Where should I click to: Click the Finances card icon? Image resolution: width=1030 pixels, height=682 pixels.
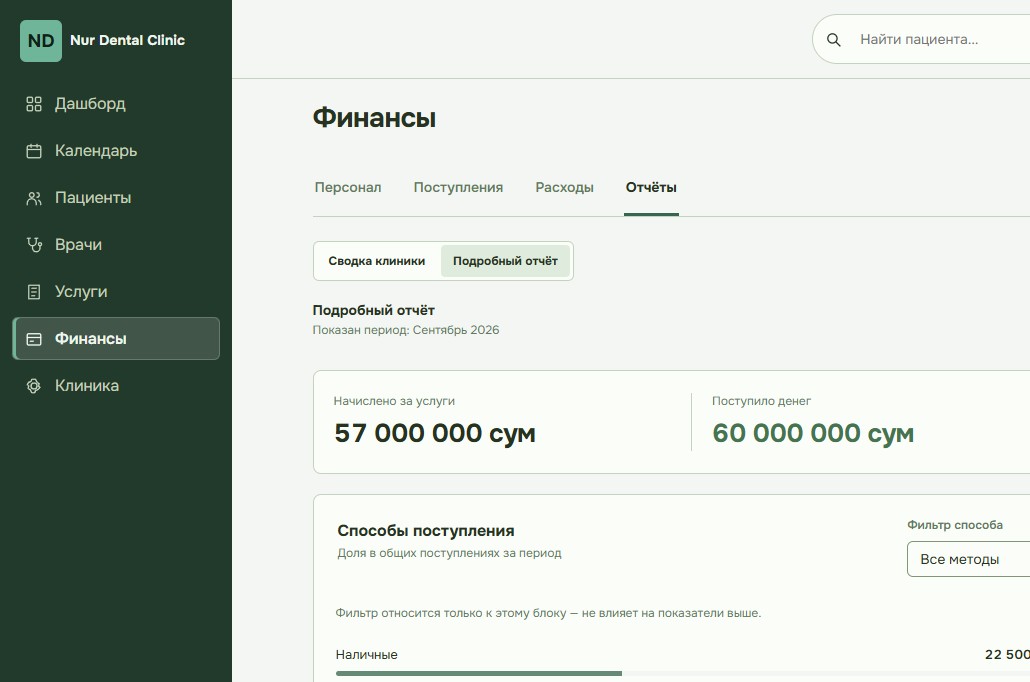pos(34,339)
